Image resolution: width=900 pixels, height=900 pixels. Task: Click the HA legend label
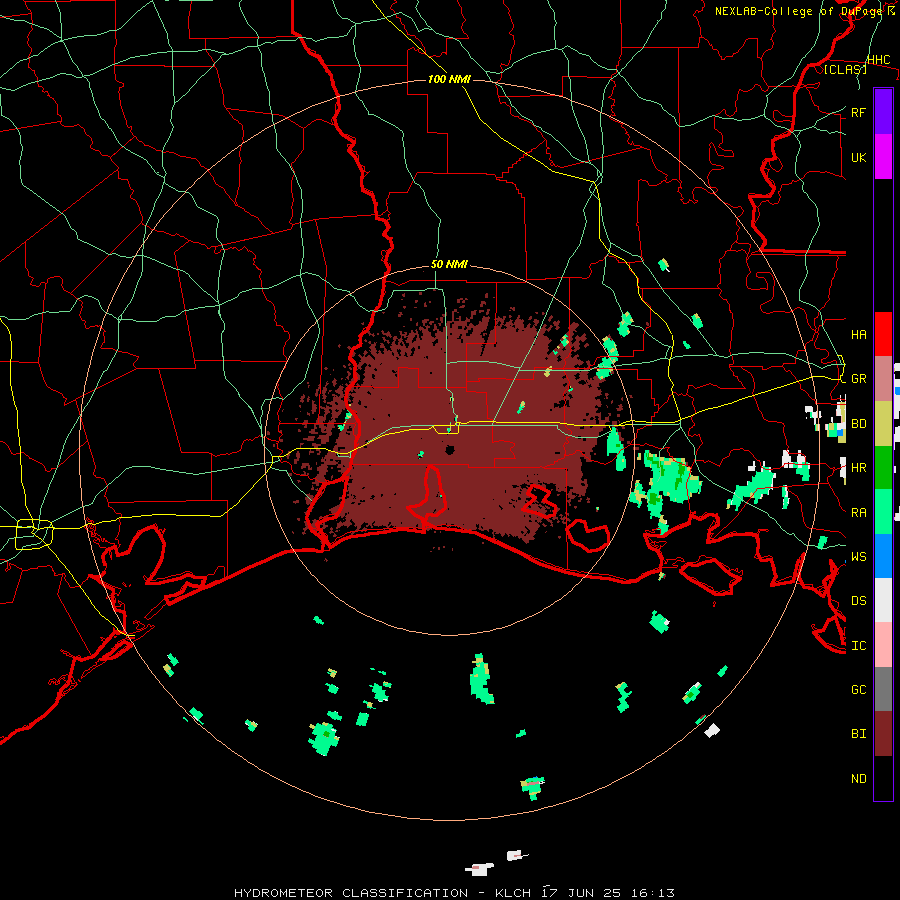(858, 334)
